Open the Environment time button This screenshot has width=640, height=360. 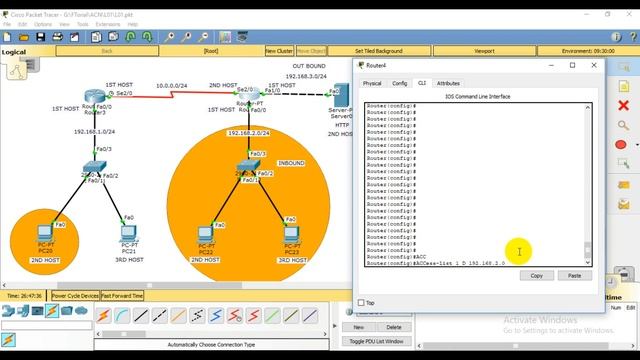point(588,51)
